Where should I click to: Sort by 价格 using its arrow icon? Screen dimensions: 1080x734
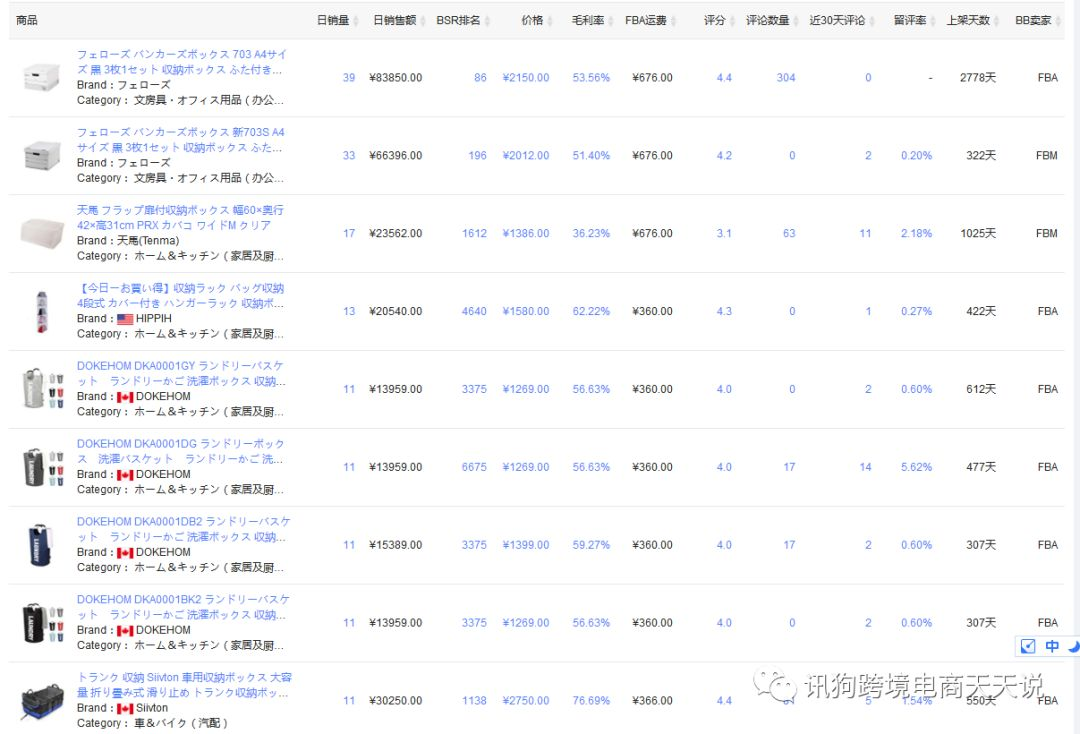[549, 21]
